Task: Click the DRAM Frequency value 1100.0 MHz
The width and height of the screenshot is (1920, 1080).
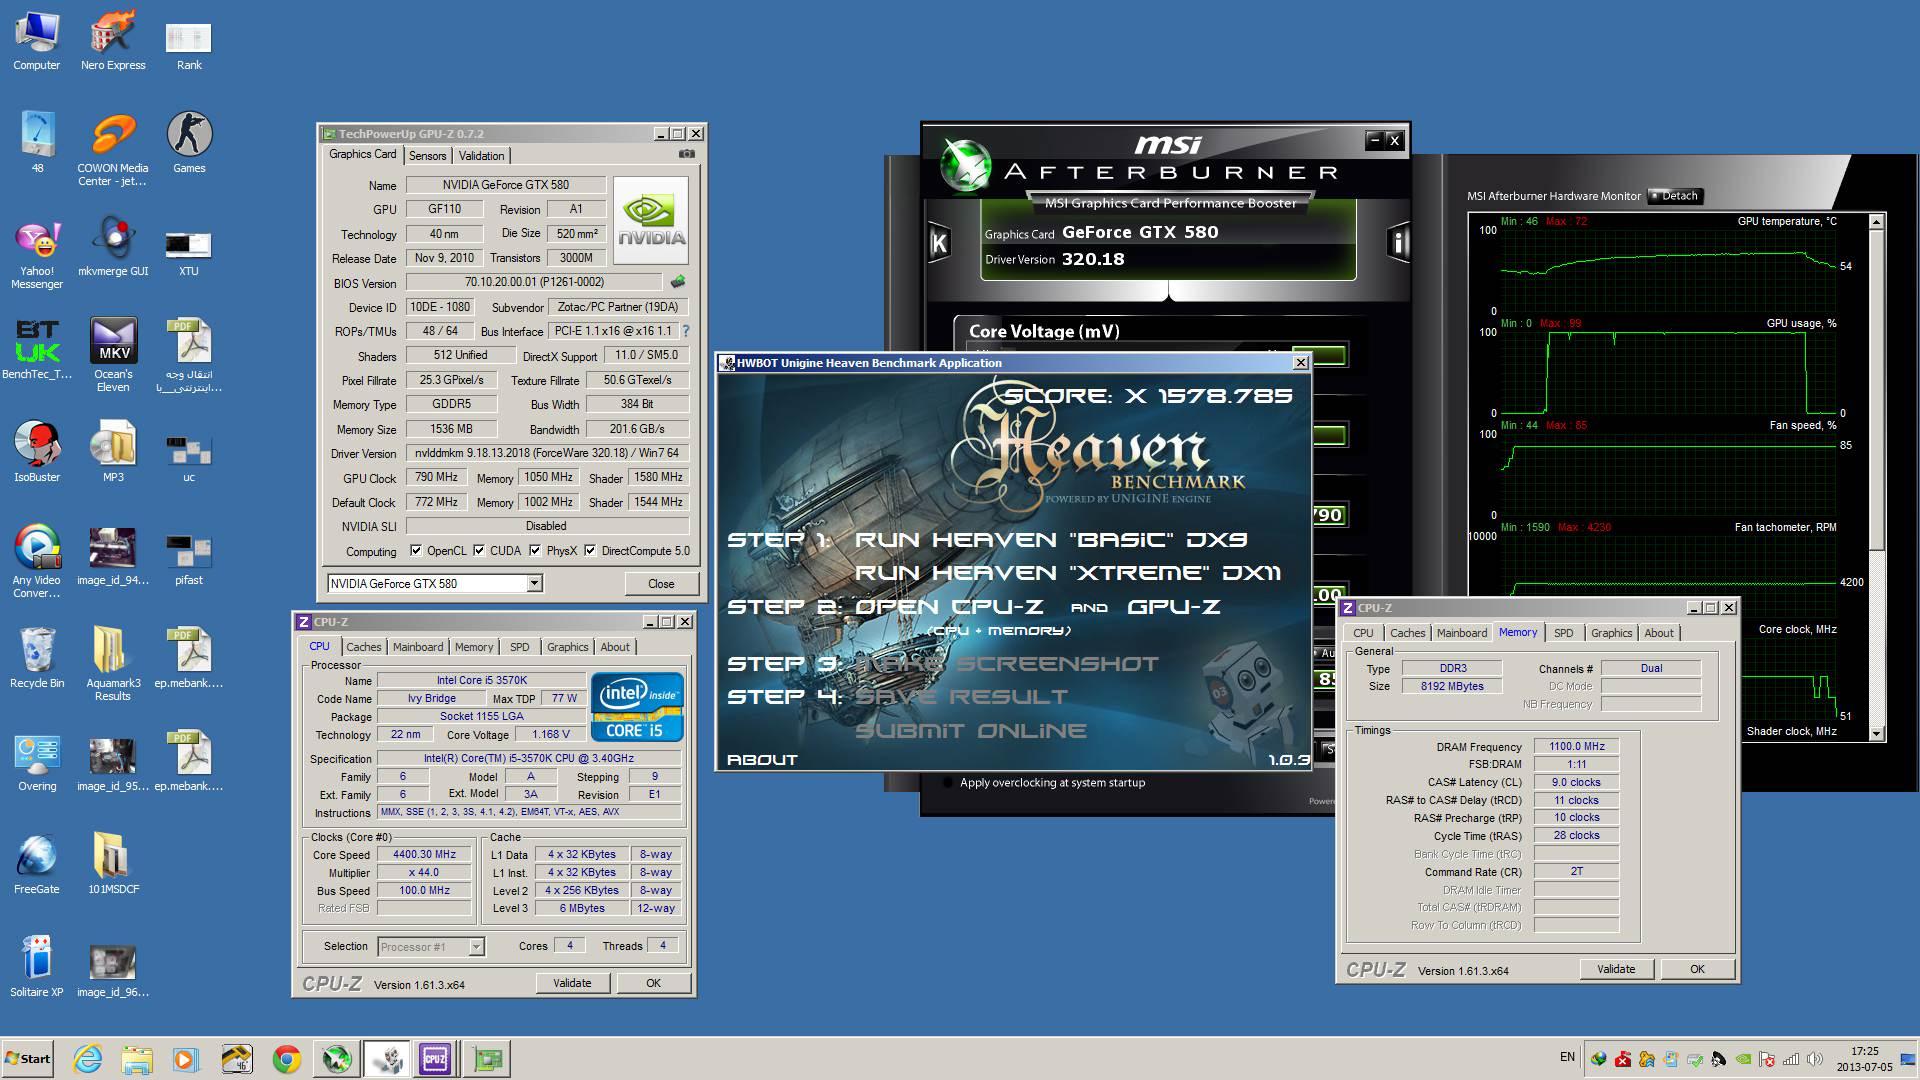Action: pos(1576,746)
